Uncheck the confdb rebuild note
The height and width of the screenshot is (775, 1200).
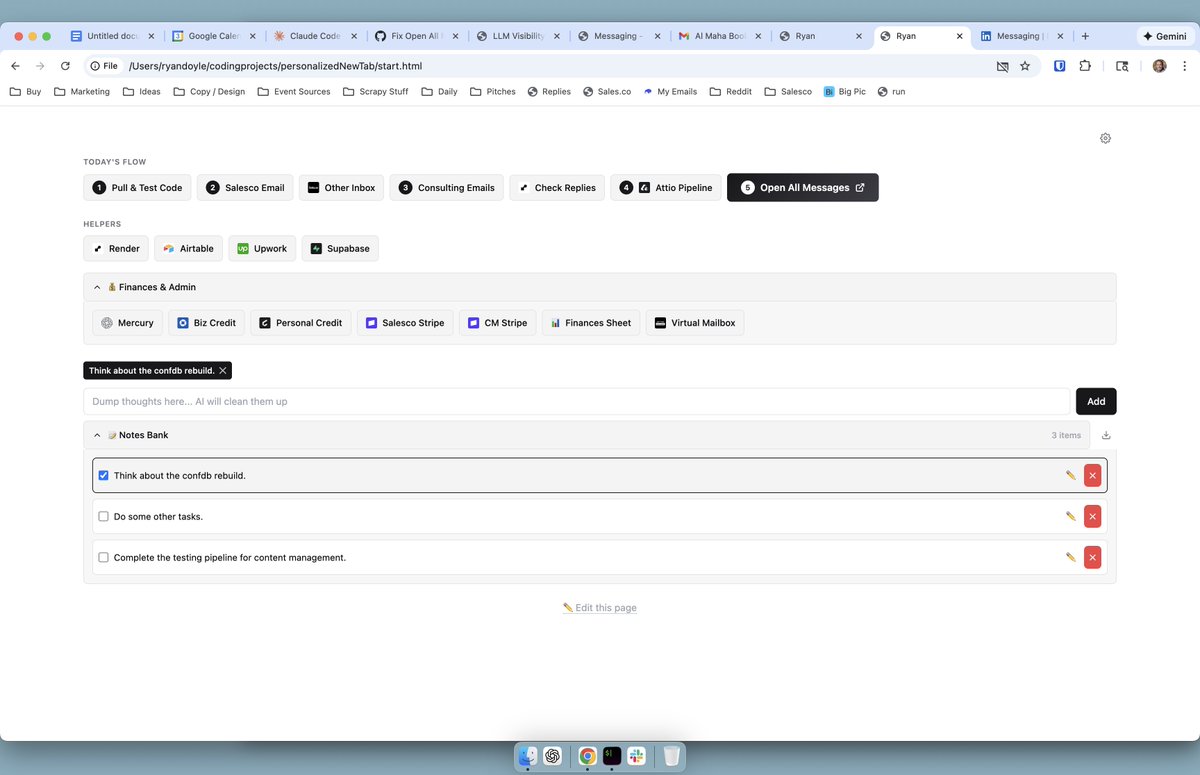(x=103, y=475)
